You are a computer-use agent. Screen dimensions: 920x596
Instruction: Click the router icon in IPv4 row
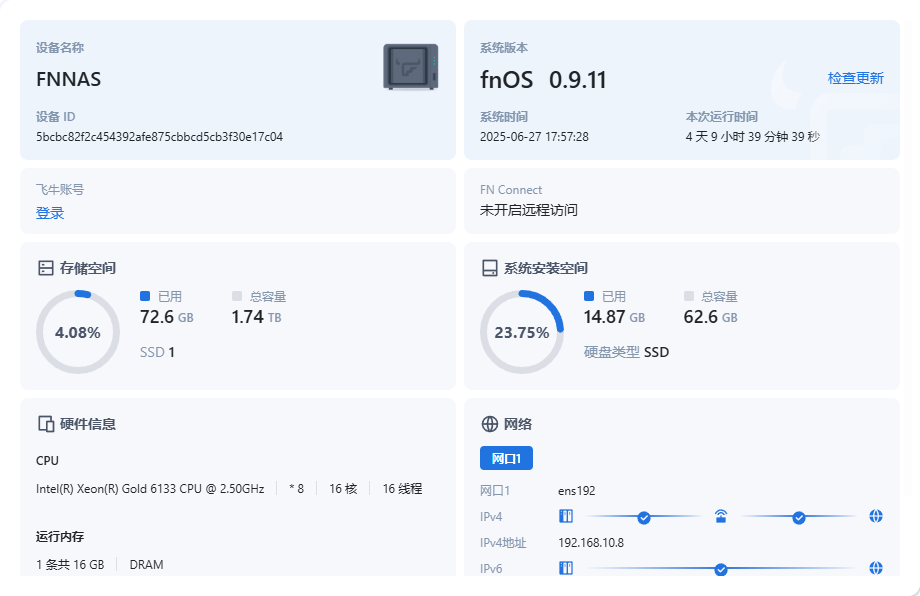(x=721, y=516)
